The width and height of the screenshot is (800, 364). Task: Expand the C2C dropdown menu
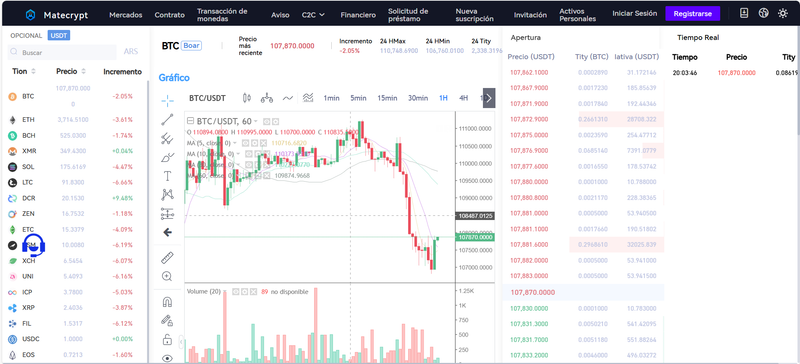point(313,15)
